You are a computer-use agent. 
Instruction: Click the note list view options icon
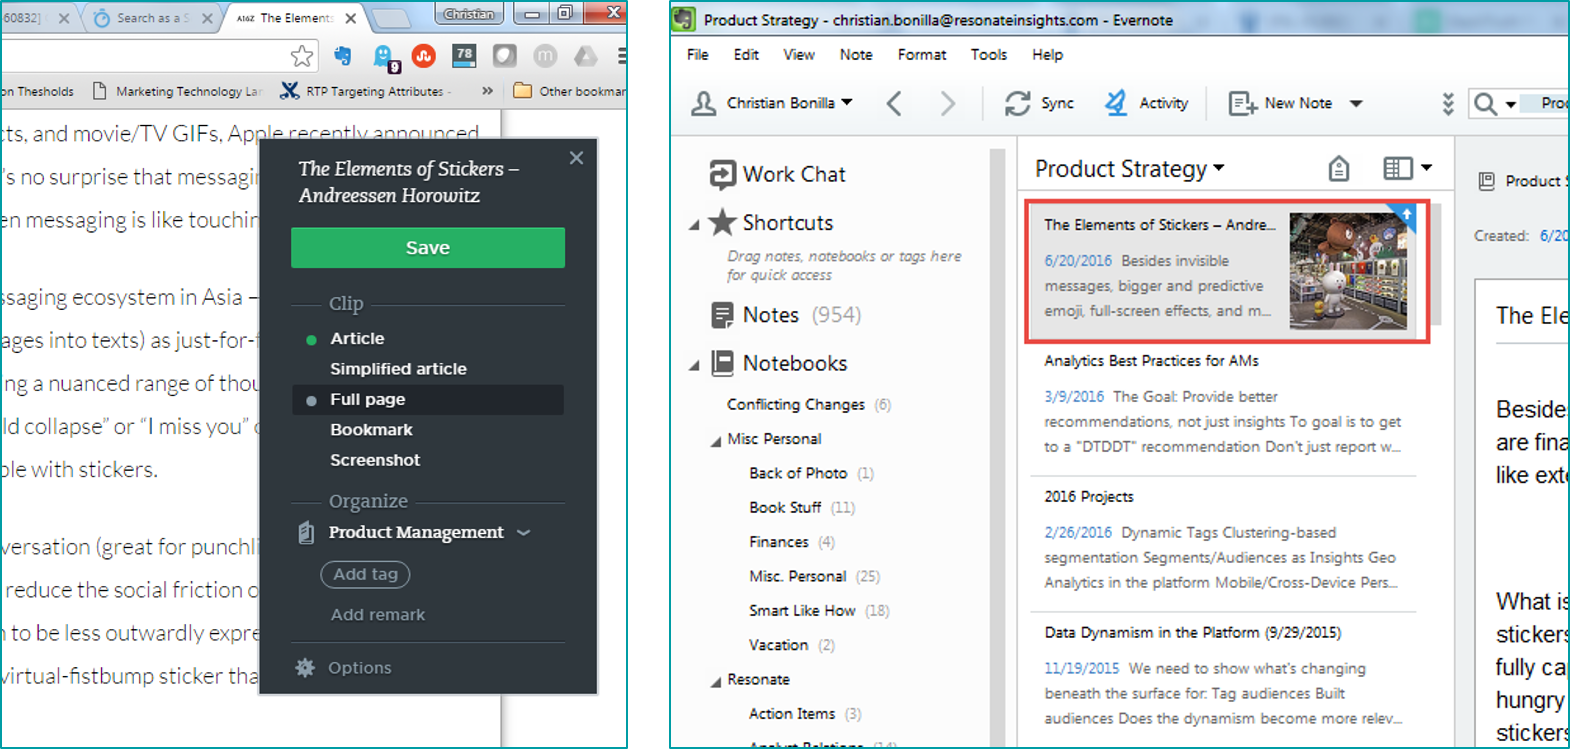tap(1397, 169)
